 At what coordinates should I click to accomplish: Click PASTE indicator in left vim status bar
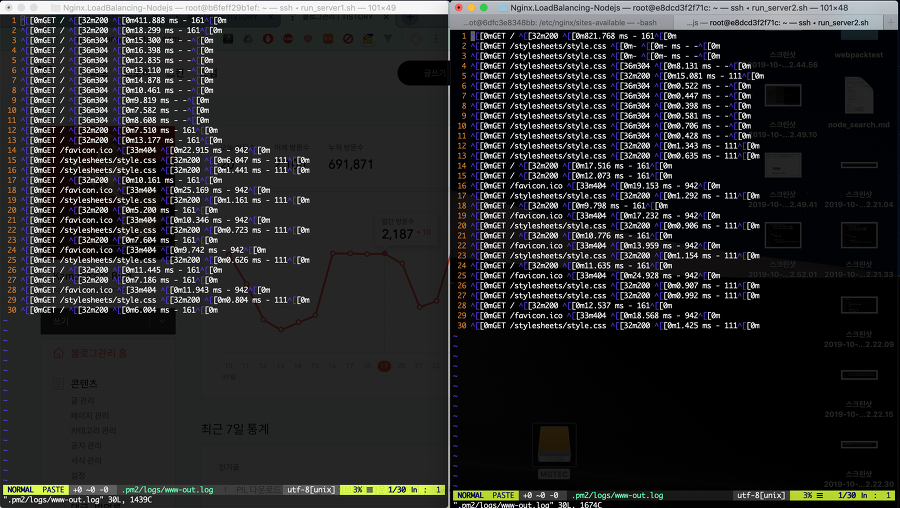[x=53, y=490]
